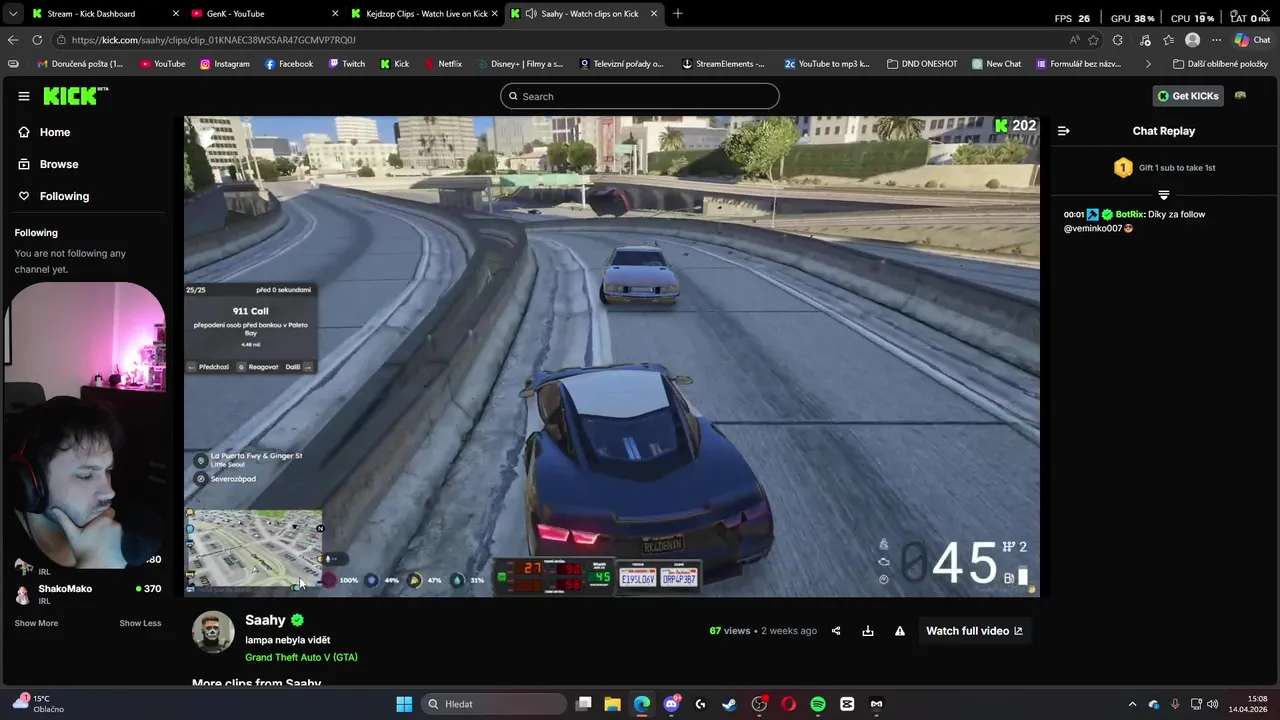Screen dimensions: 1280x720
Task: Click the Get KICKs button
Action: [1188, 96]
